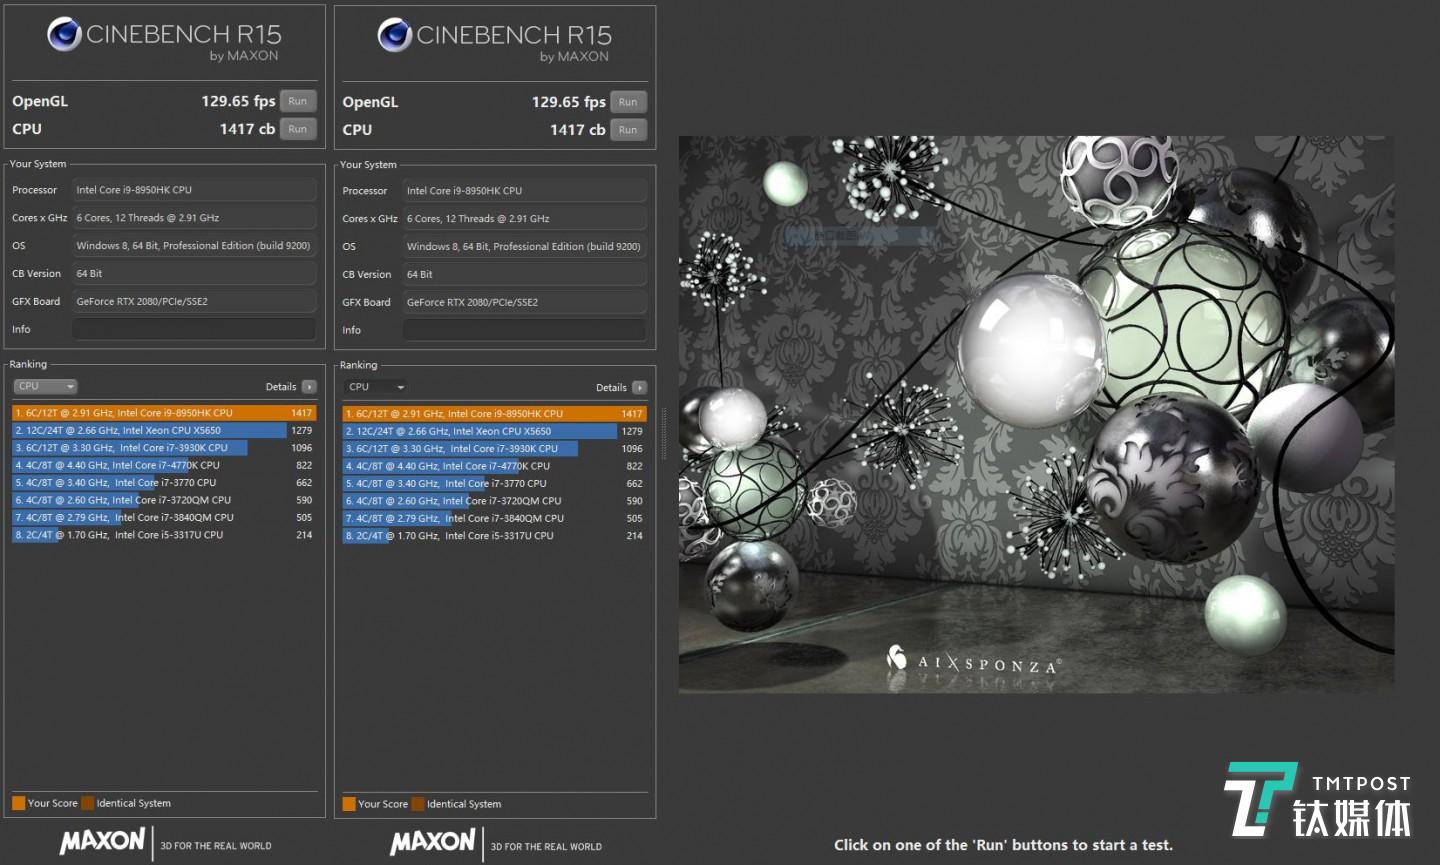
Task: Select the Xeon X5650 ranking row in left panel
Action: pos(150,431)
